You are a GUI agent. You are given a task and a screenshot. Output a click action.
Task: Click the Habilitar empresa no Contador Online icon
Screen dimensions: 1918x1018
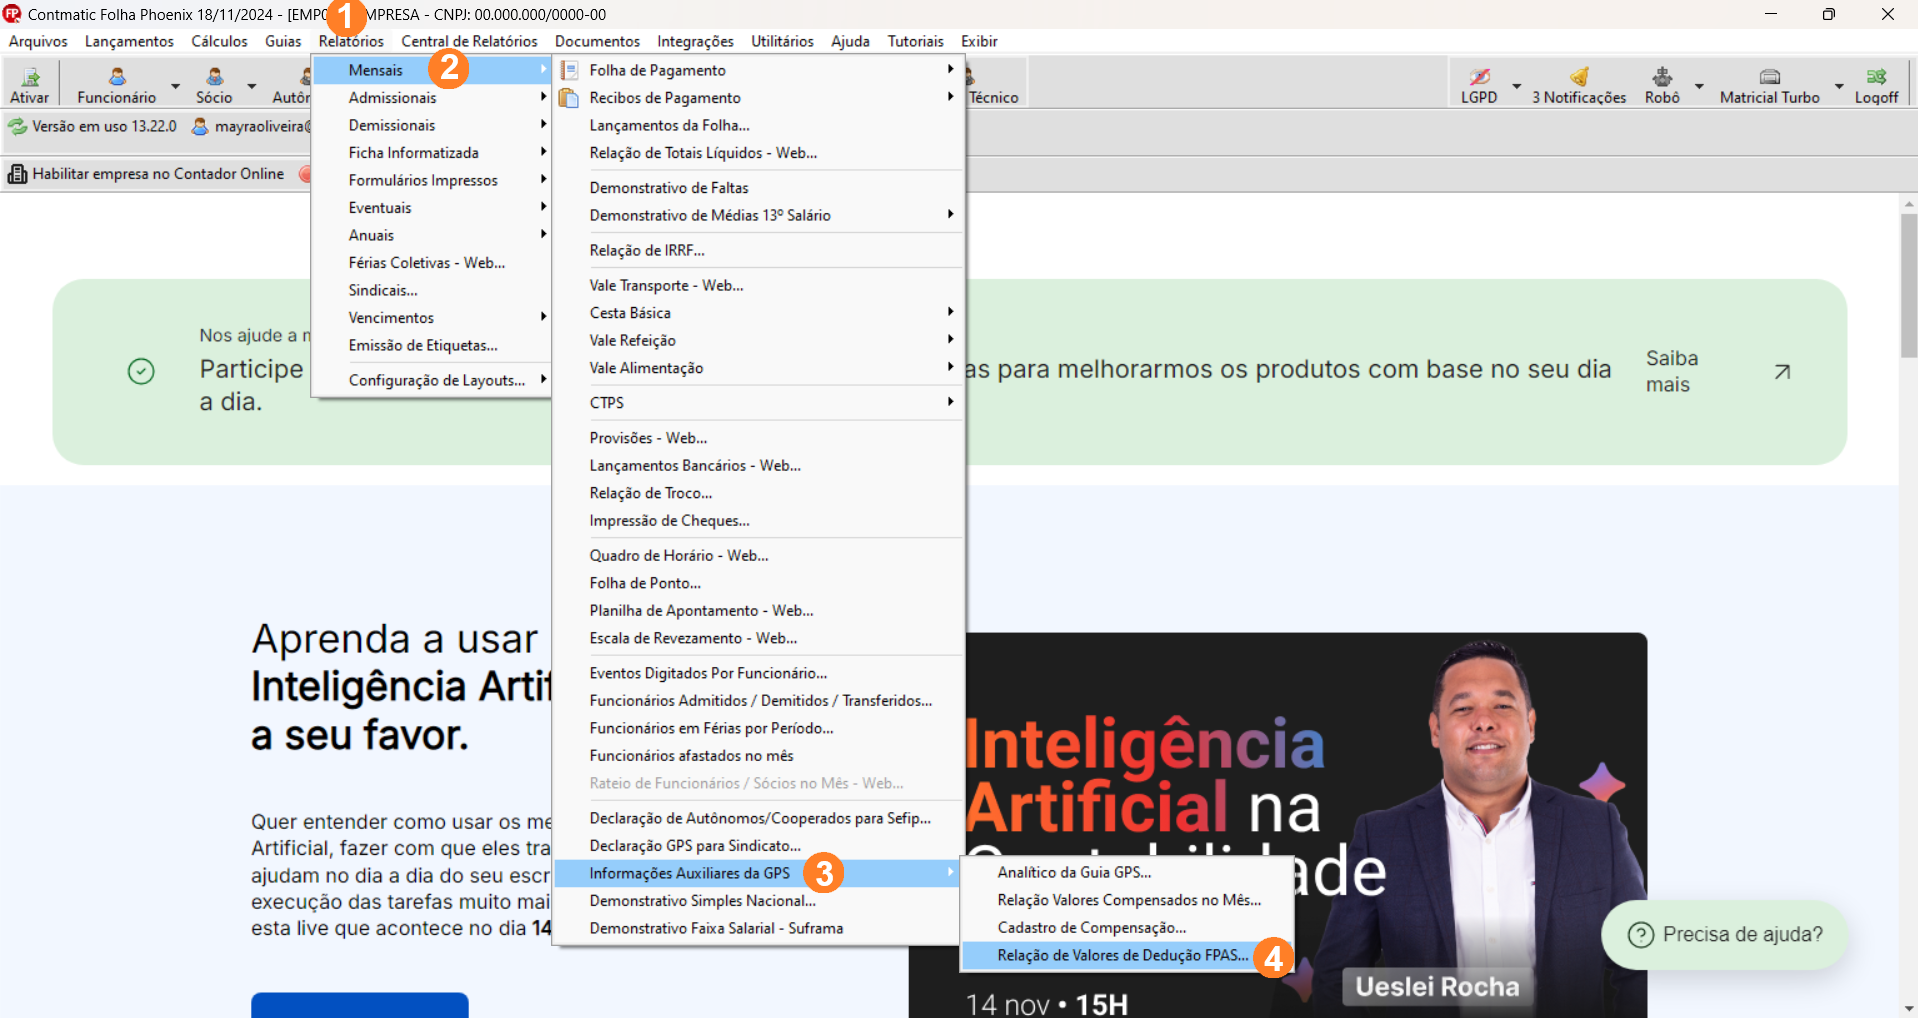[17, 174]
